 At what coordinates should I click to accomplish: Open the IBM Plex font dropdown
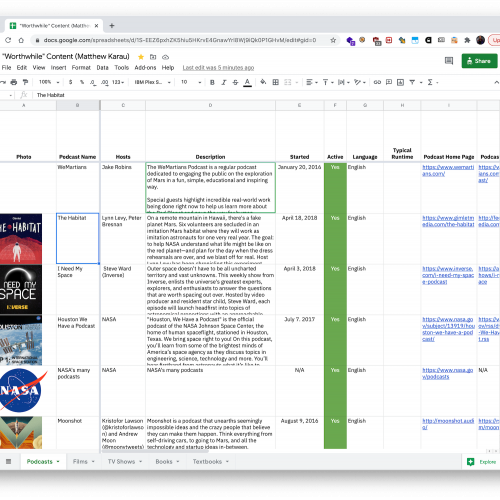click(x=152, y=82)
